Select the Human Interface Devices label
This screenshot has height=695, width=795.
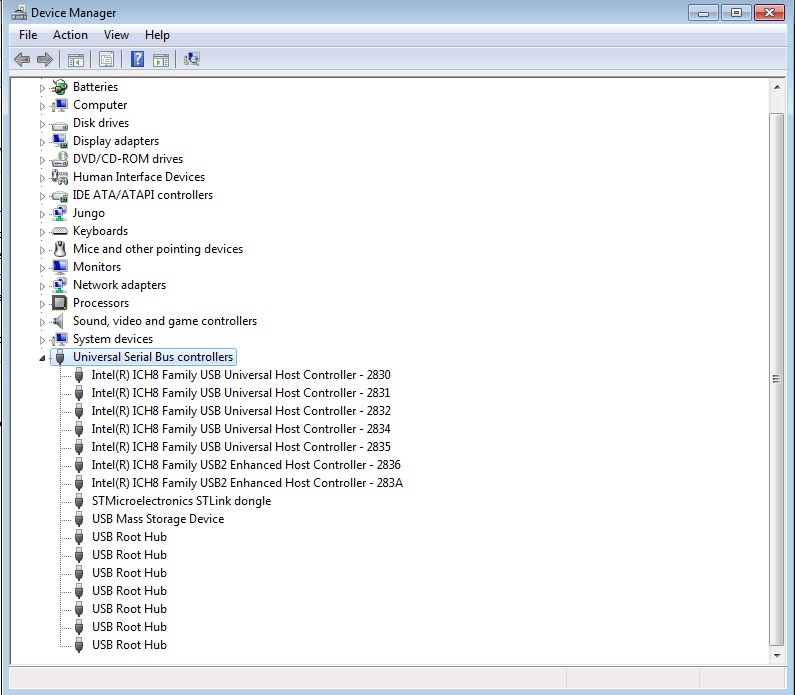[x=139, y=177]
